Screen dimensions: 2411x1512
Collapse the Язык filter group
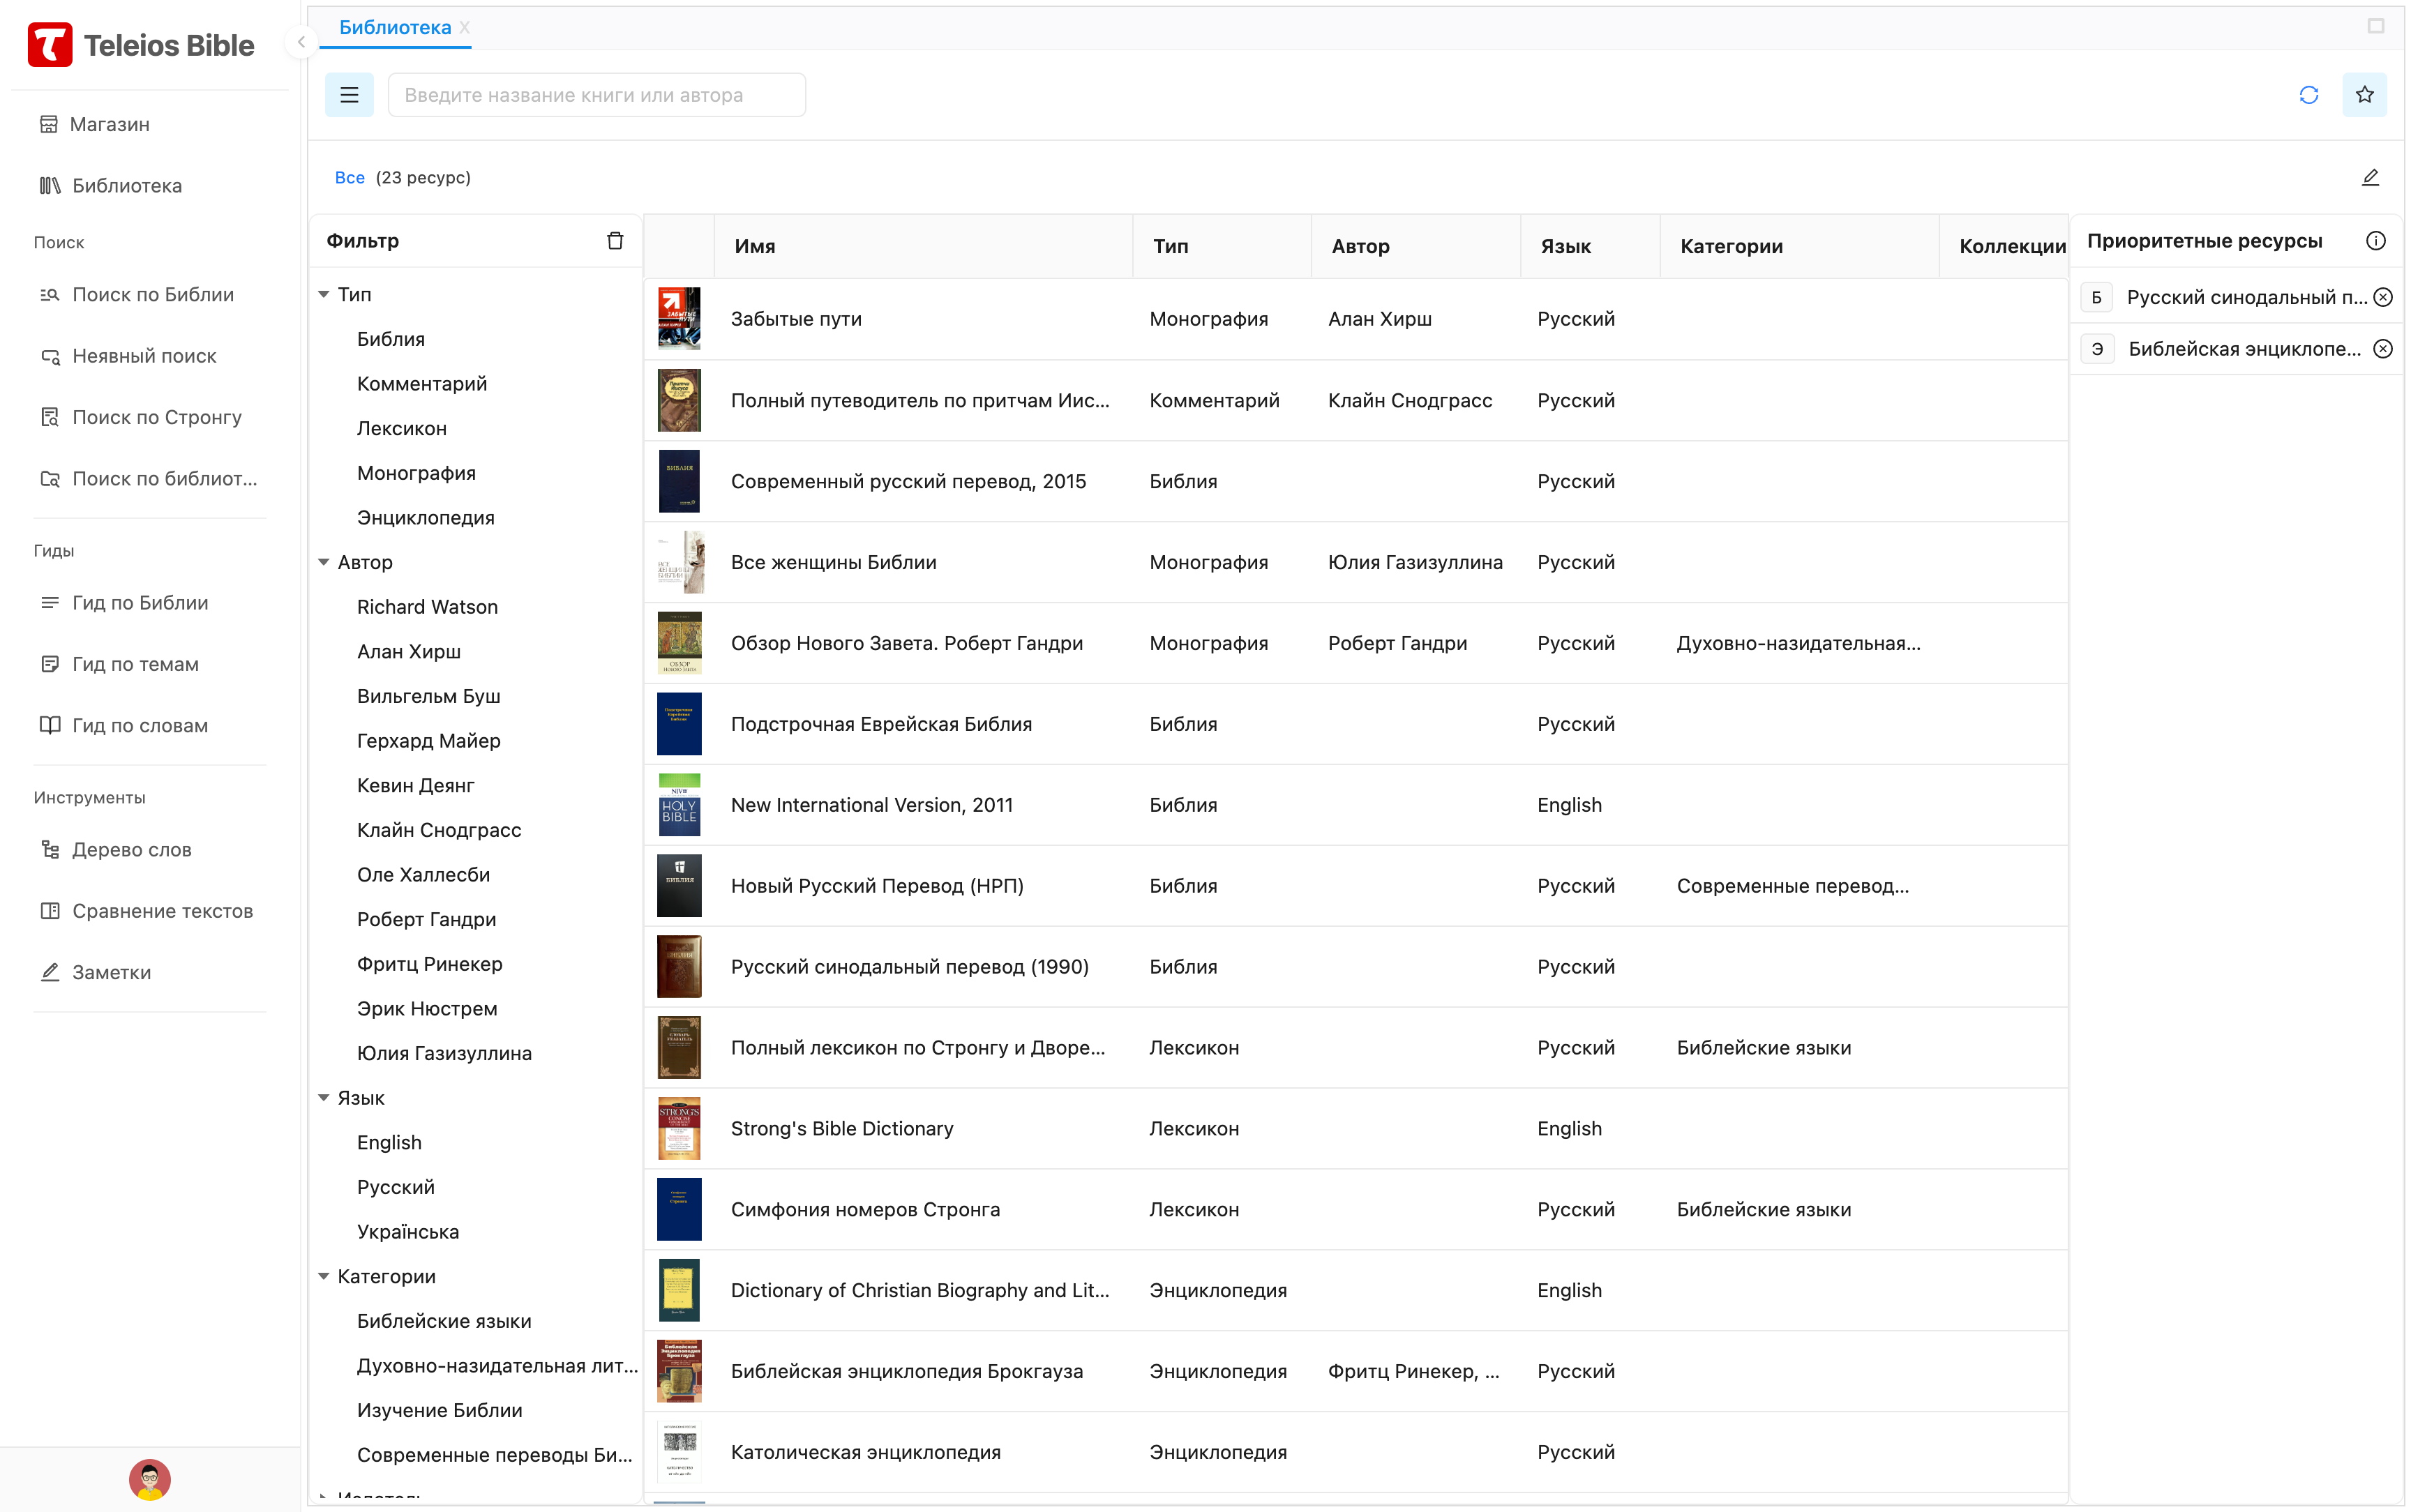[x=324, y=1098]
